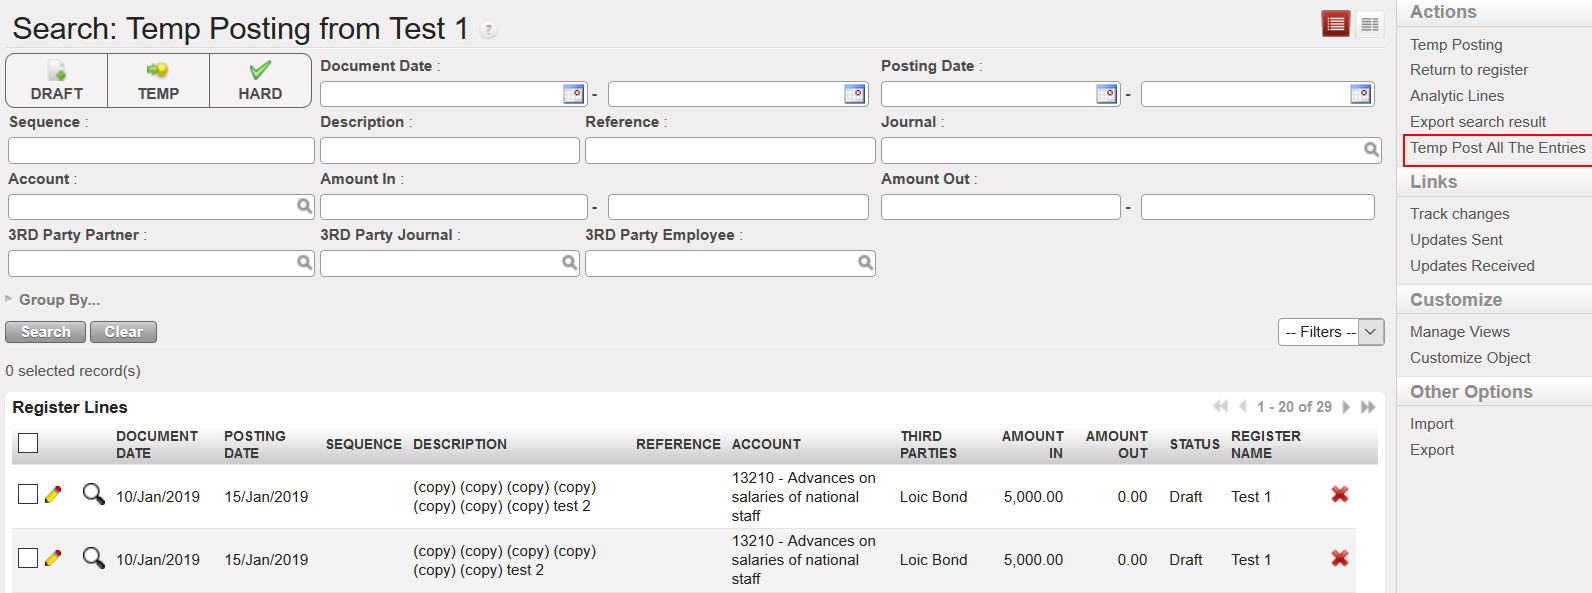This screenshot has width=1592, height=593.
Task: Edit first register line with pencil icon
Action: [54, 495]
